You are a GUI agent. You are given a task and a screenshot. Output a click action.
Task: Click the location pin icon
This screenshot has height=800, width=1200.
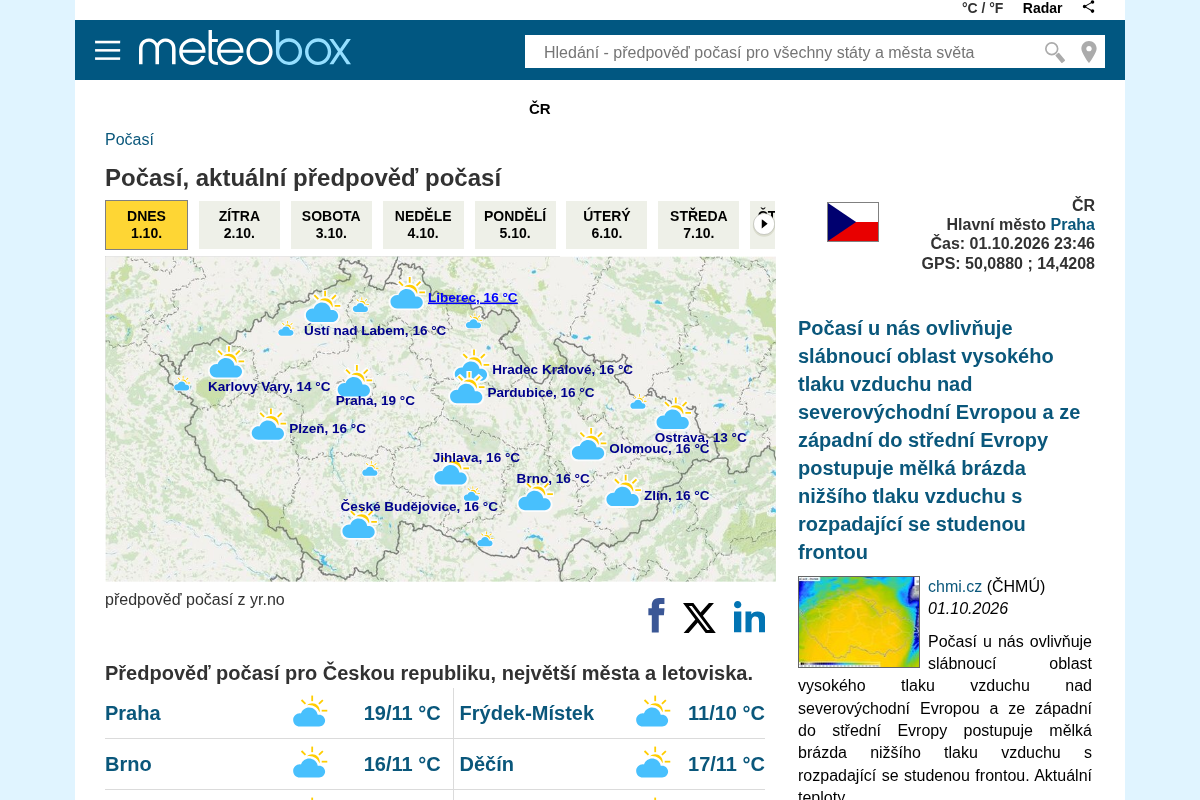pos(1089,52)
